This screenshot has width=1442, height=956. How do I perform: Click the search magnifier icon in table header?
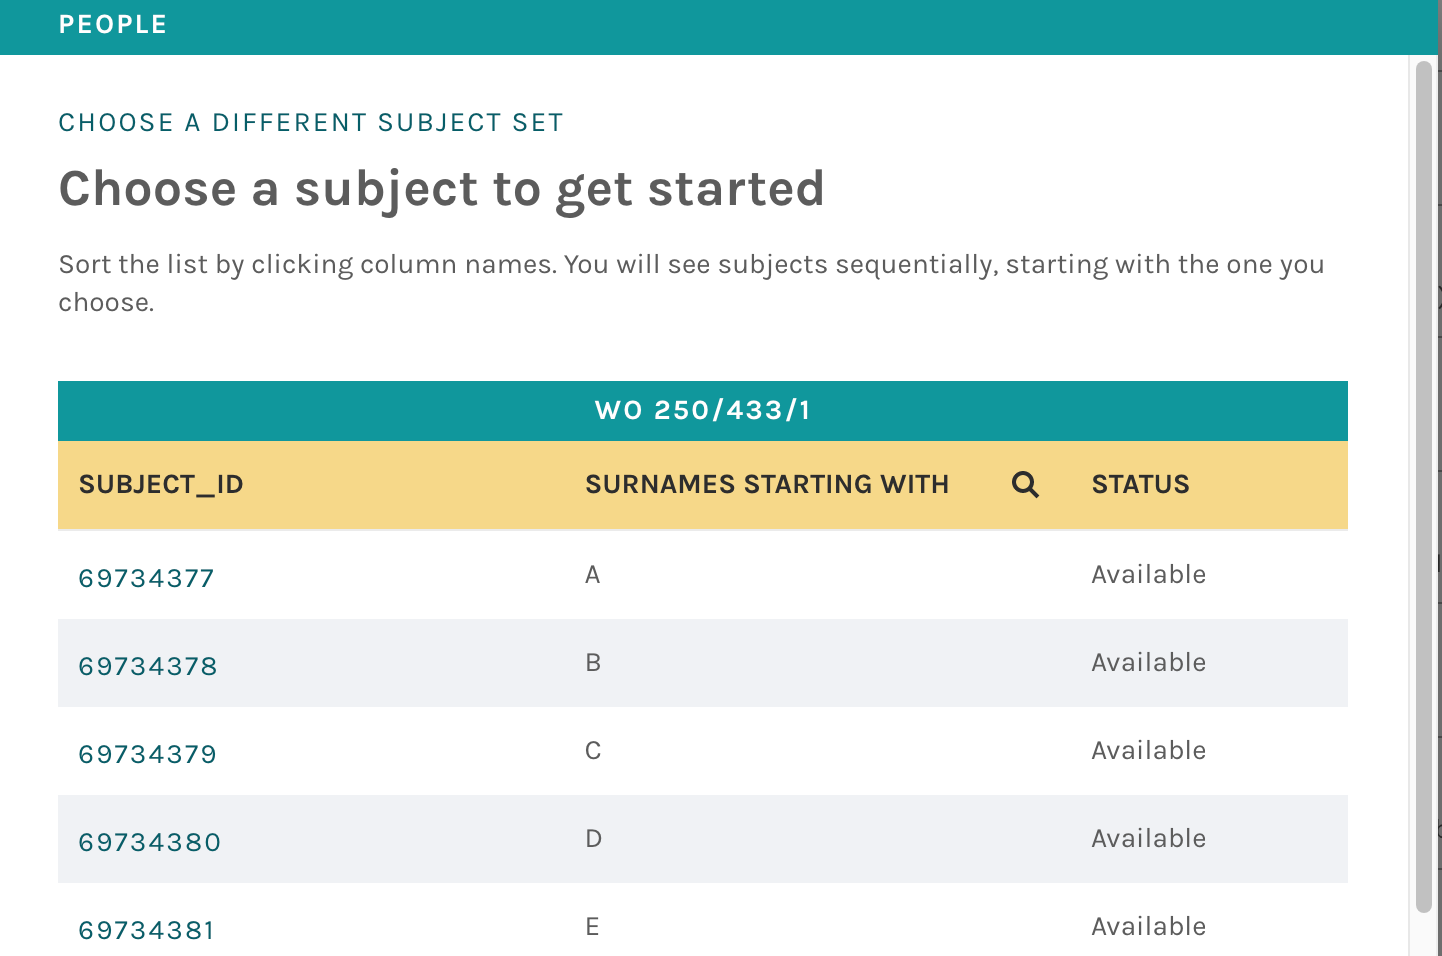(1025, 485)
